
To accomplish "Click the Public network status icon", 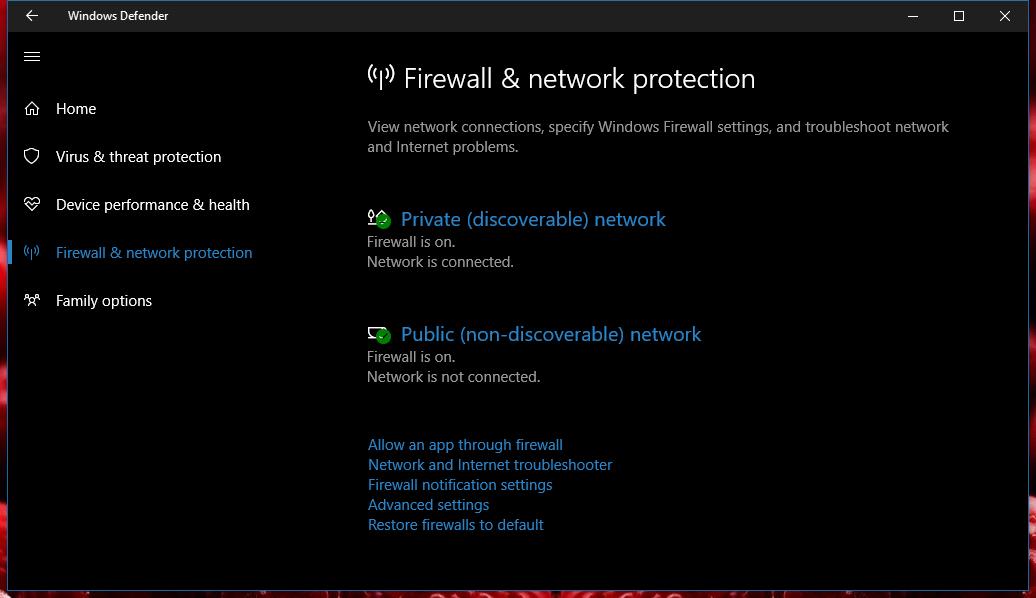I will click(379, 334).
